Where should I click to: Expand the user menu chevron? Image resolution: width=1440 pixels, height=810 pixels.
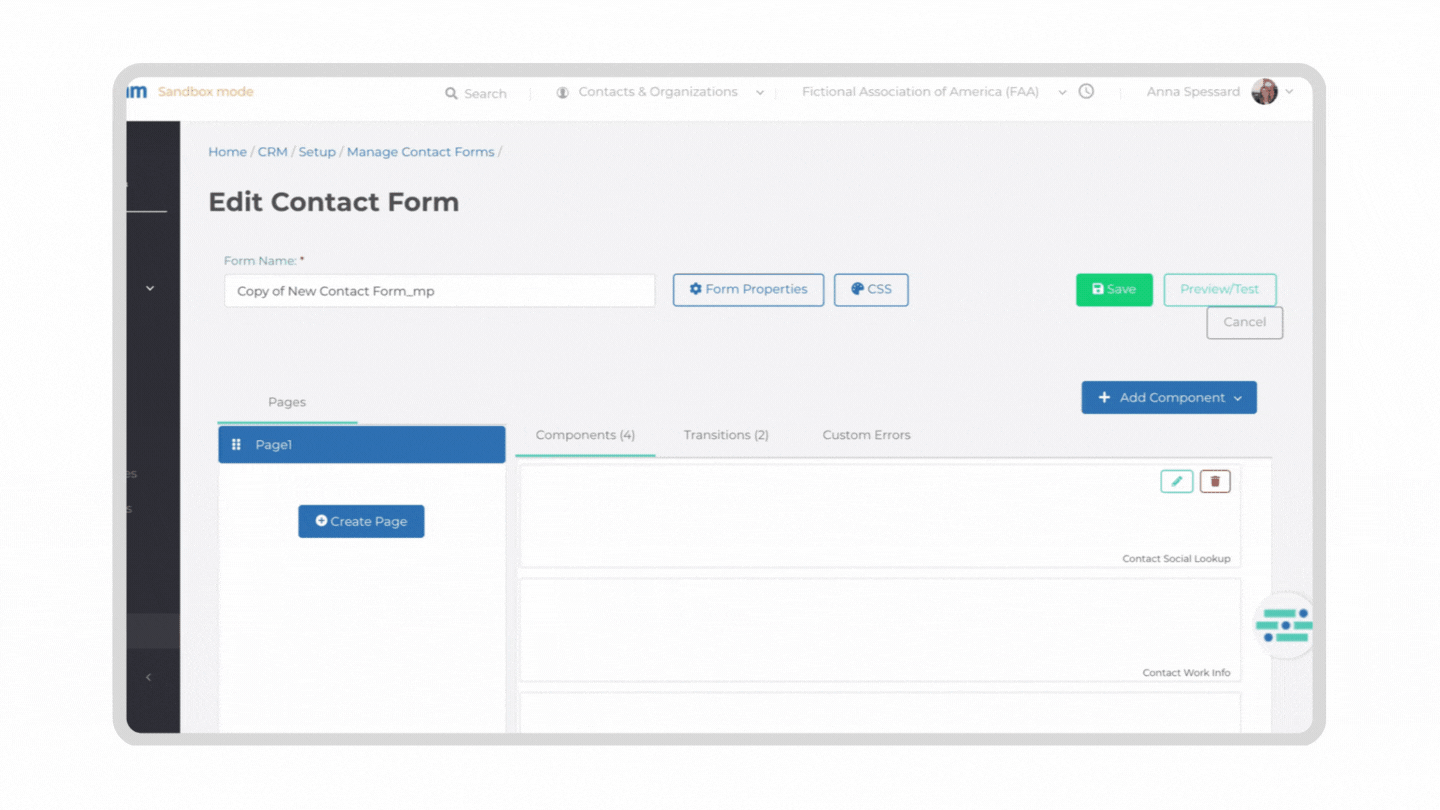click(x=1289, y=92)
